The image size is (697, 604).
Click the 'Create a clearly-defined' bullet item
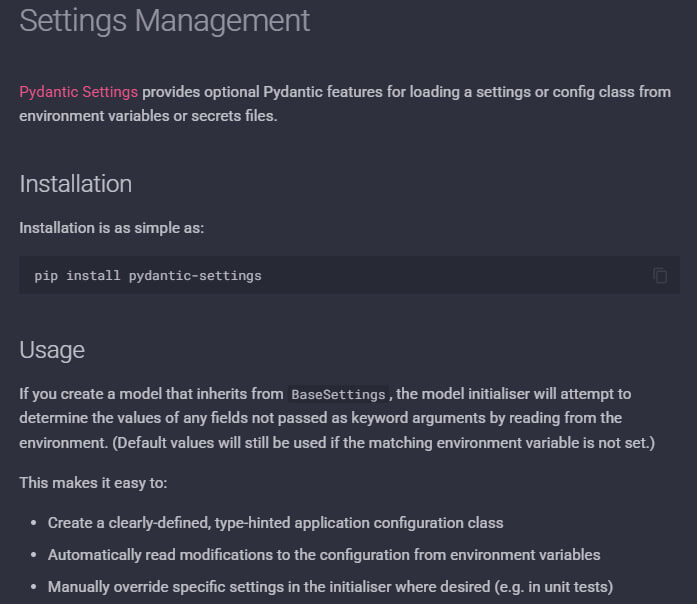275,523
